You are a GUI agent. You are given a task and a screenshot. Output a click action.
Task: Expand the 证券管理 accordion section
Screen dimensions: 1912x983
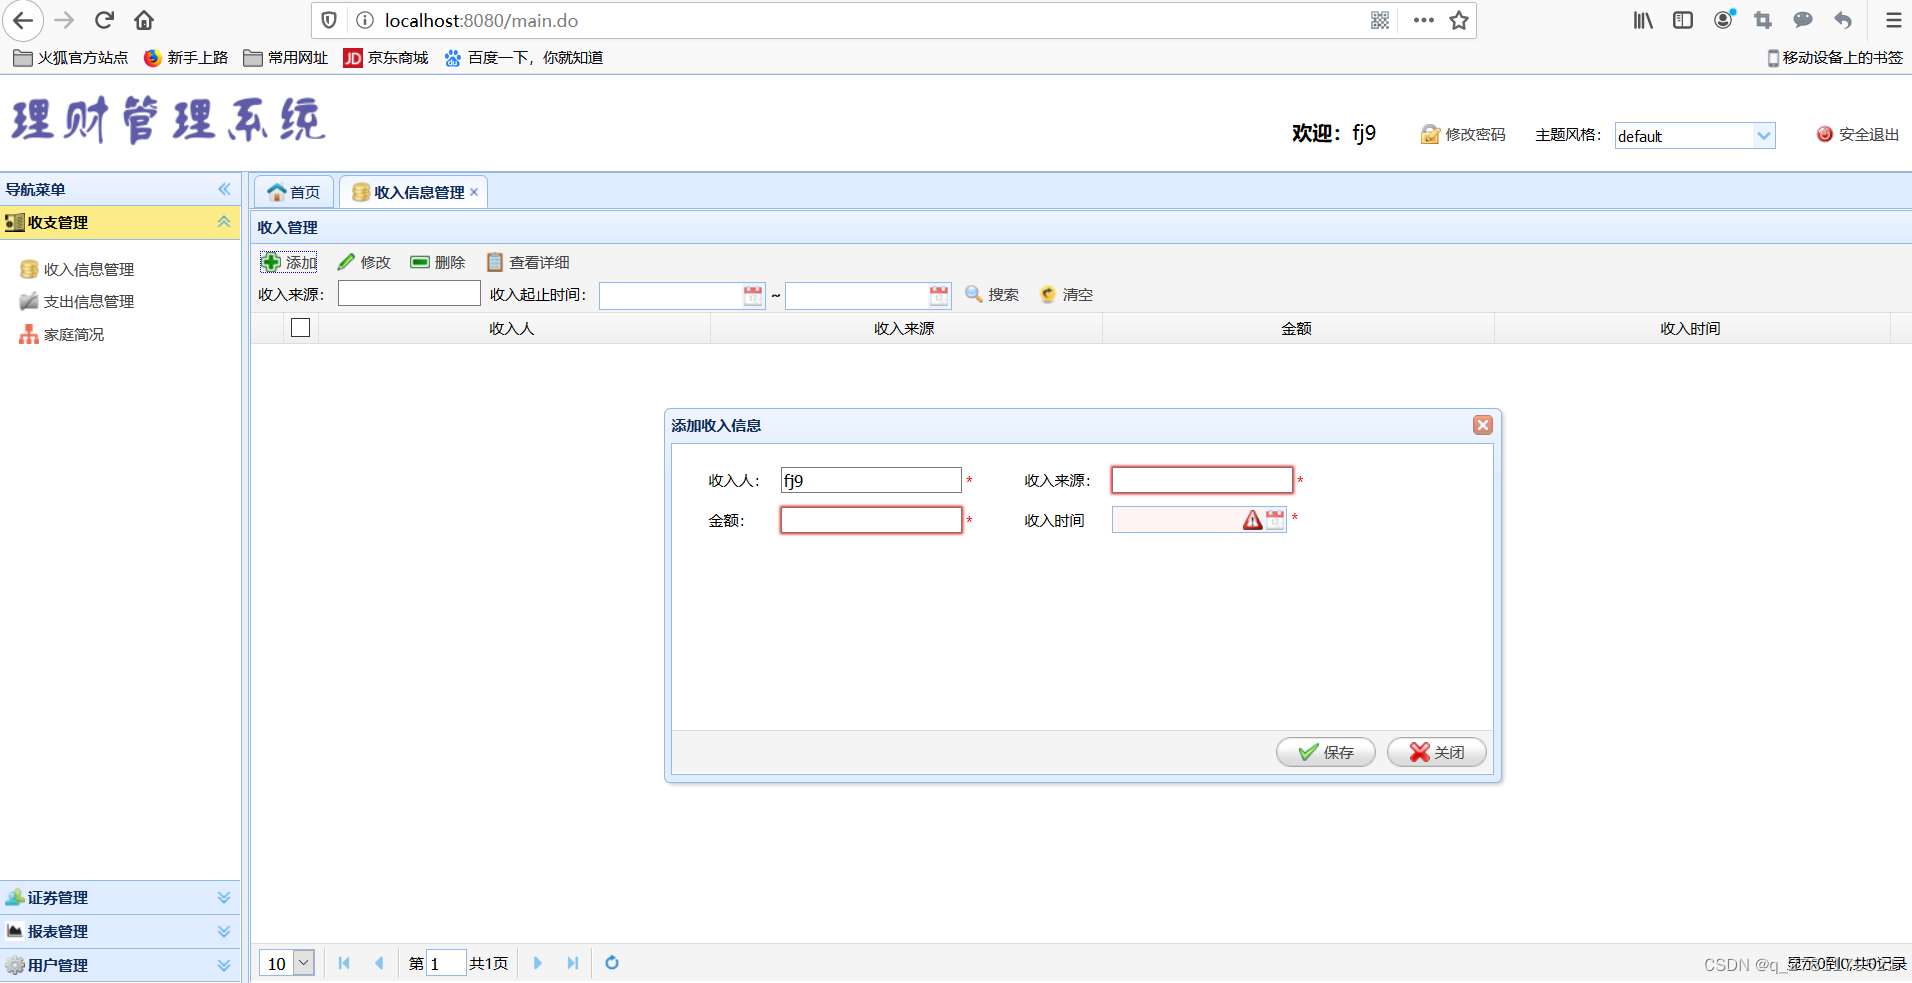[224, 897]
